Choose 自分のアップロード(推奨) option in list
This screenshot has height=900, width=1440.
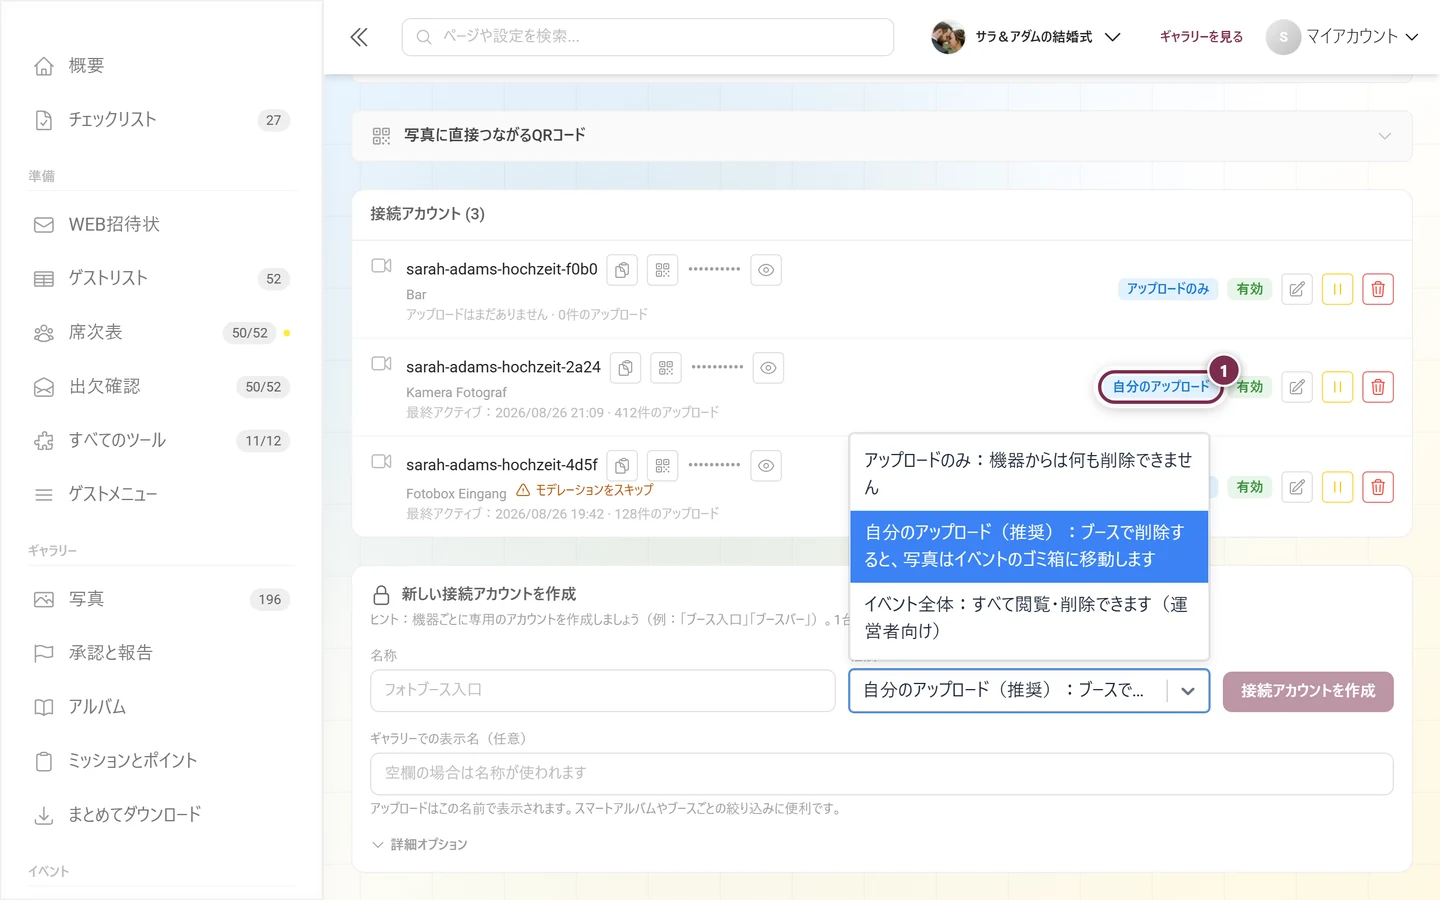(x=1029, y=546)
